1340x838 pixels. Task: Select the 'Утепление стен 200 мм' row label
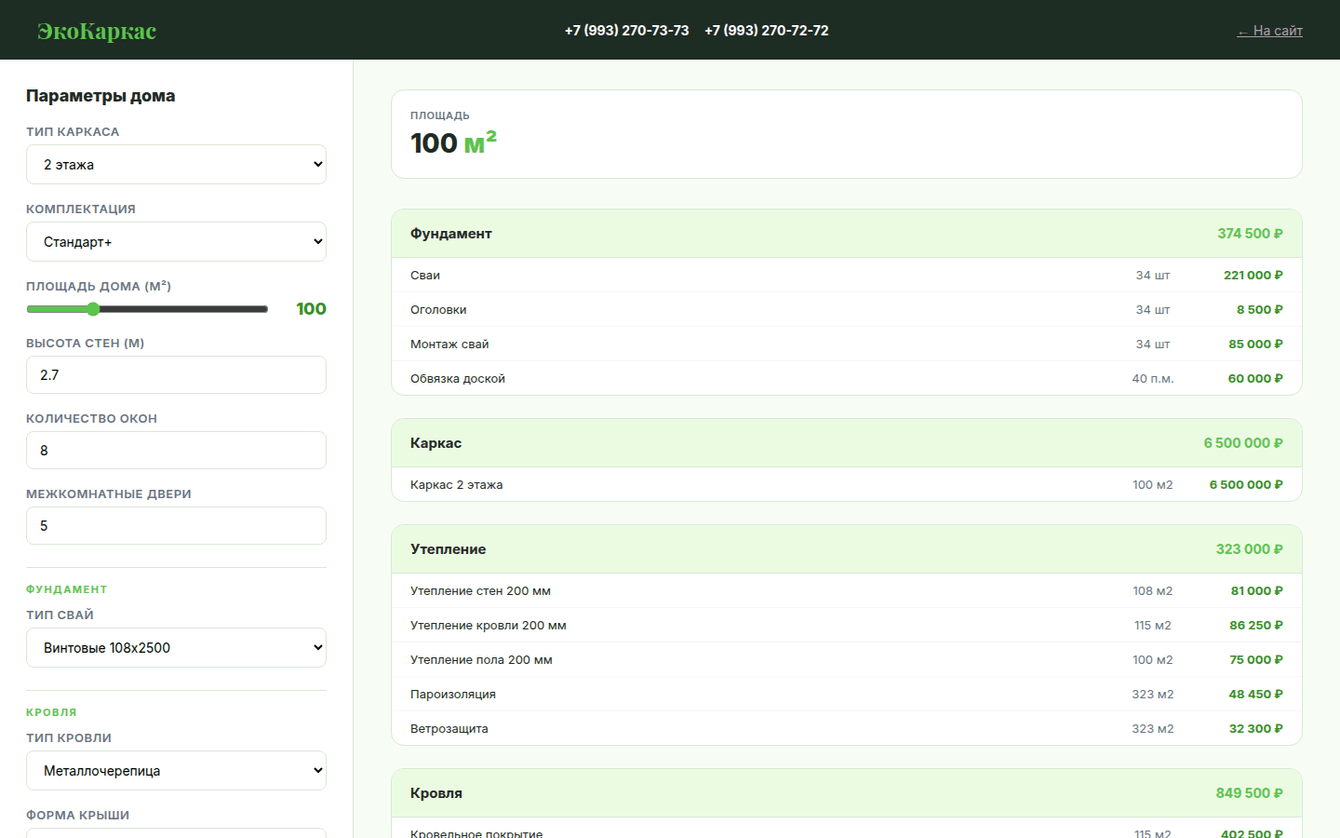point(481,591)
